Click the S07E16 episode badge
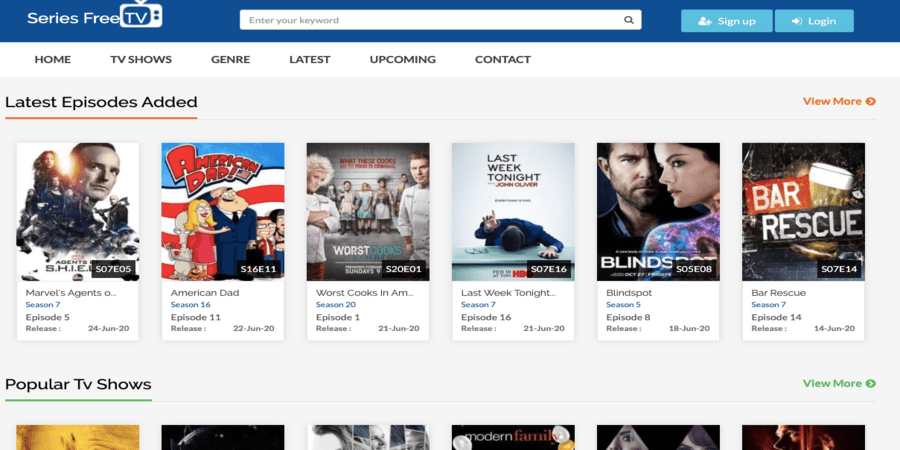The height and width of the screenshot is (450, 900). point(549,269)
